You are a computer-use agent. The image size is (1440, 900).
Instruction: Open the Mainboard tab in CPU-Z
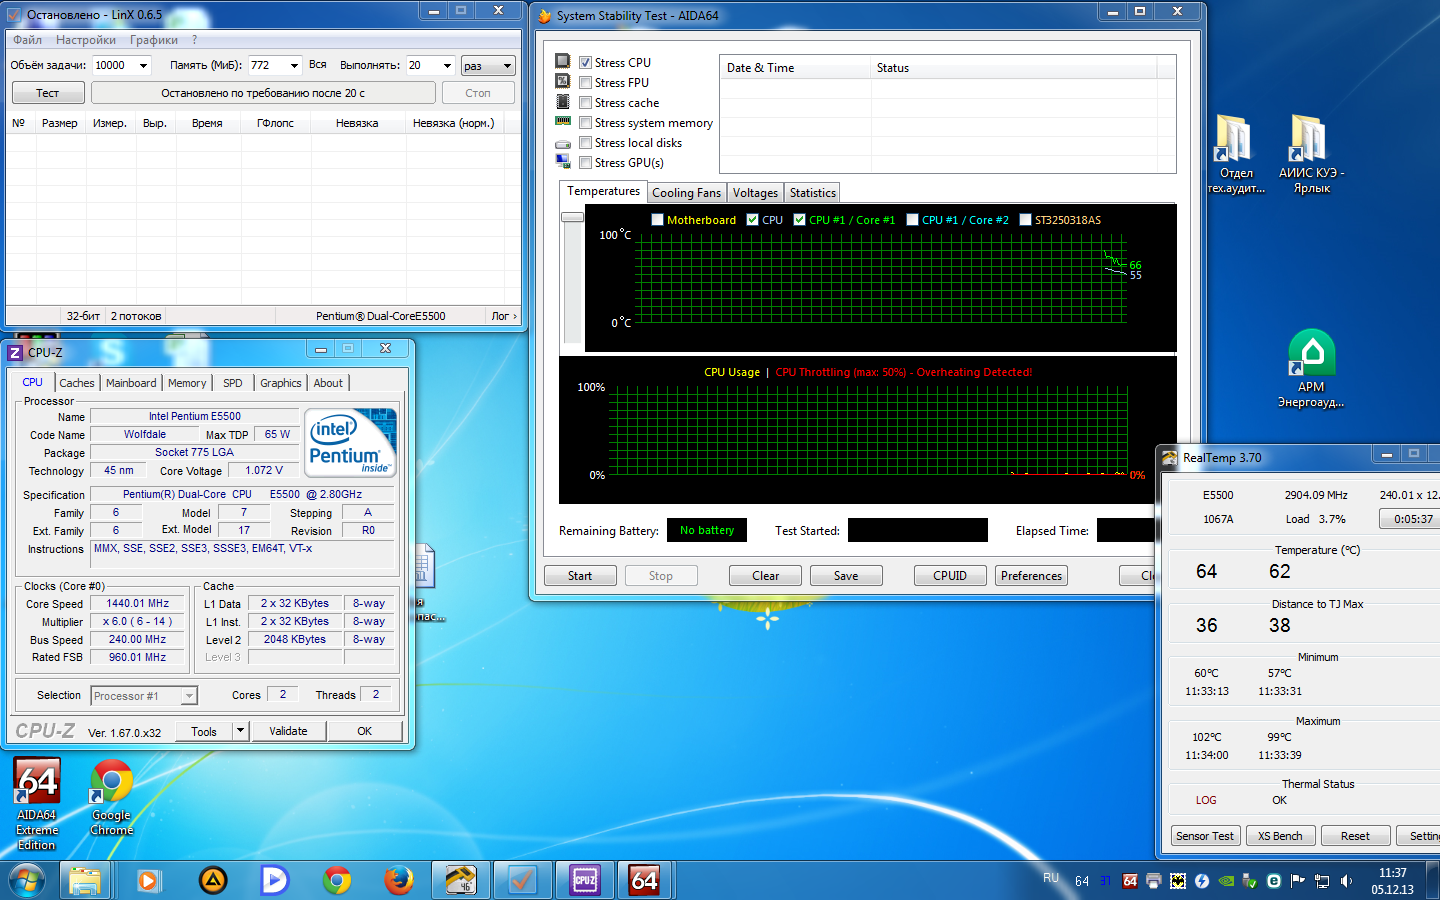point(131,383)
